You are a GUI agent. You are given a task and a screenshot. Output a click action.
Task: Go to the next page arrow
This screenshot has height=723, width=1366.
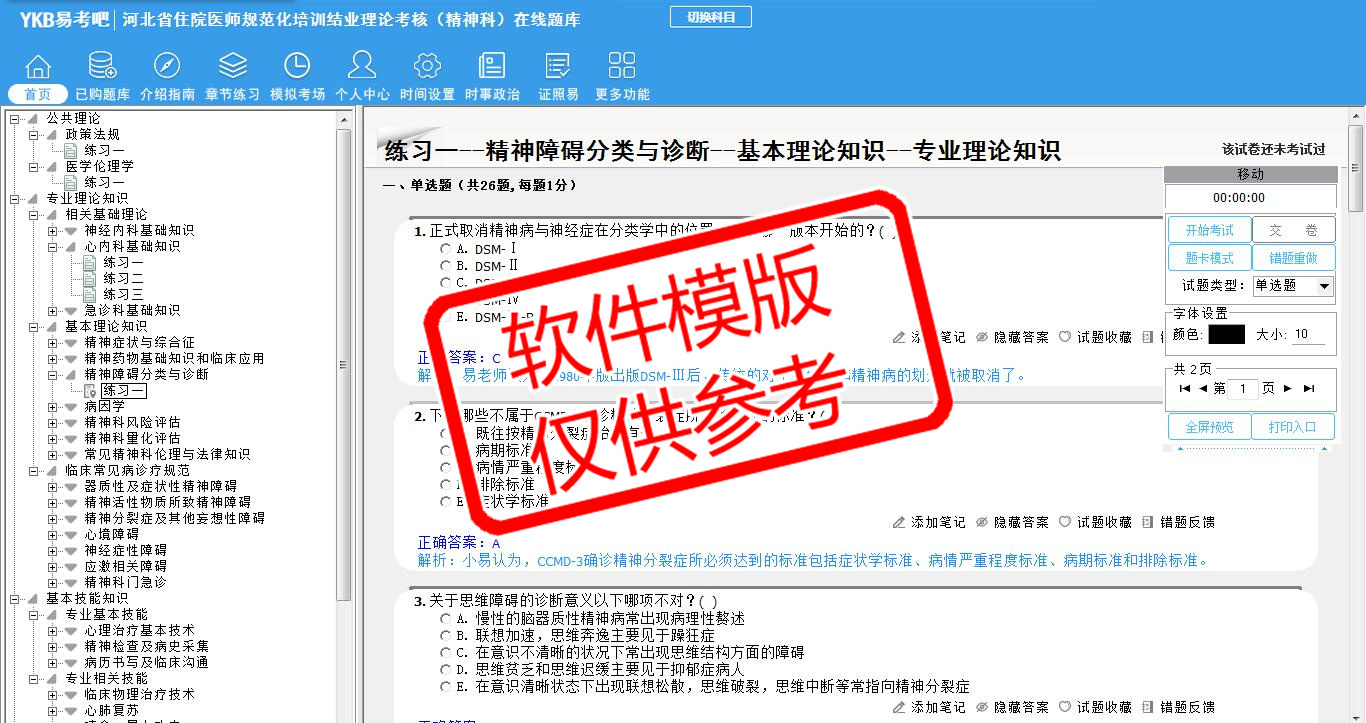click(1288, 389)
